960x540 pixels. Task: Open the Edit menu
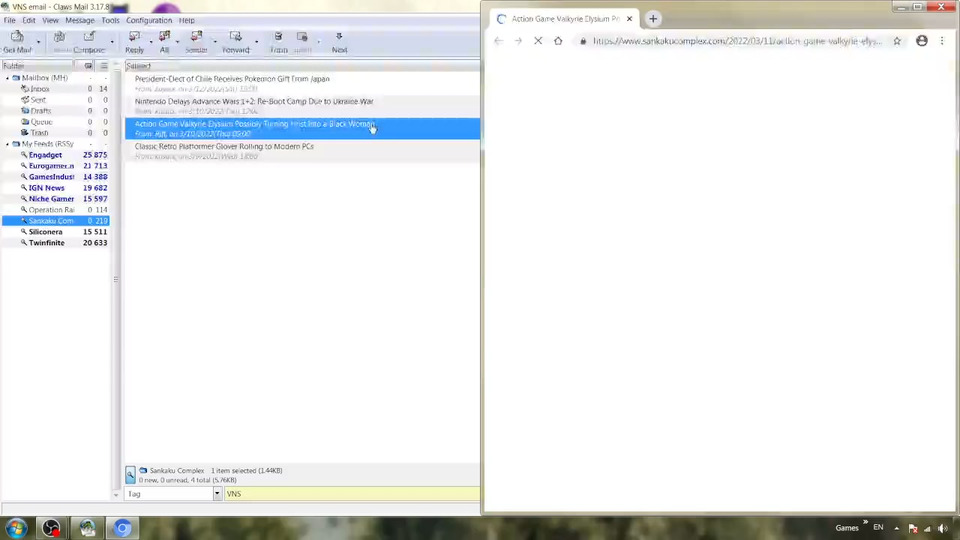(29, 20)
